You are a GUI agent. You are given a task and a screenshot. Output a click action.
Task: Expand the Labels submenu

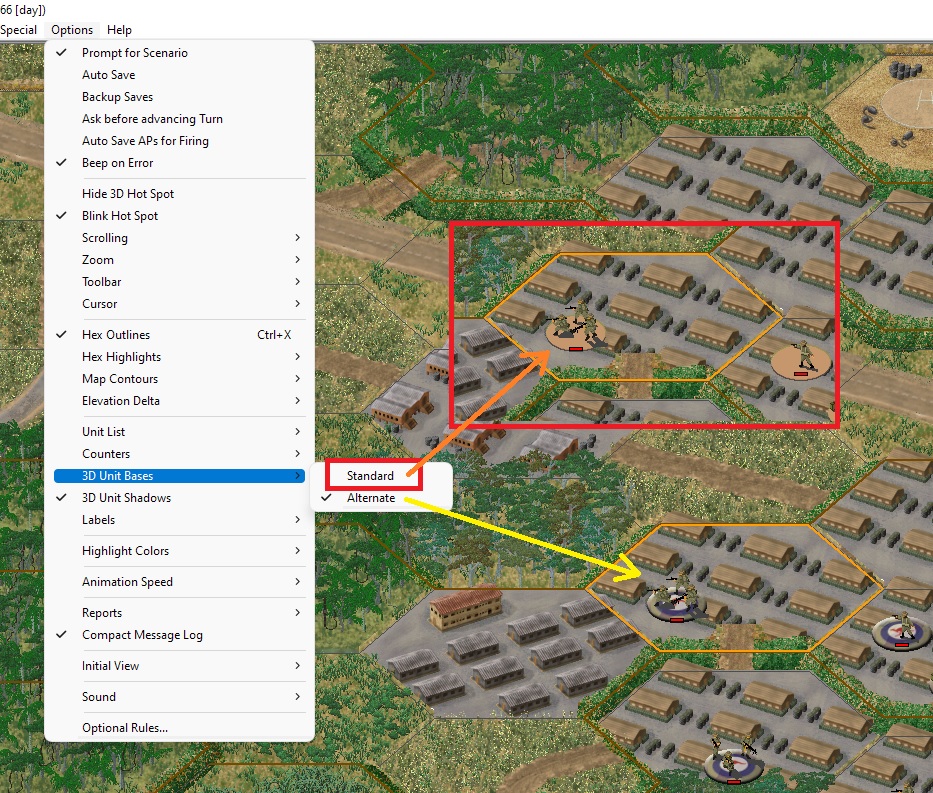[x=179, y=520]
